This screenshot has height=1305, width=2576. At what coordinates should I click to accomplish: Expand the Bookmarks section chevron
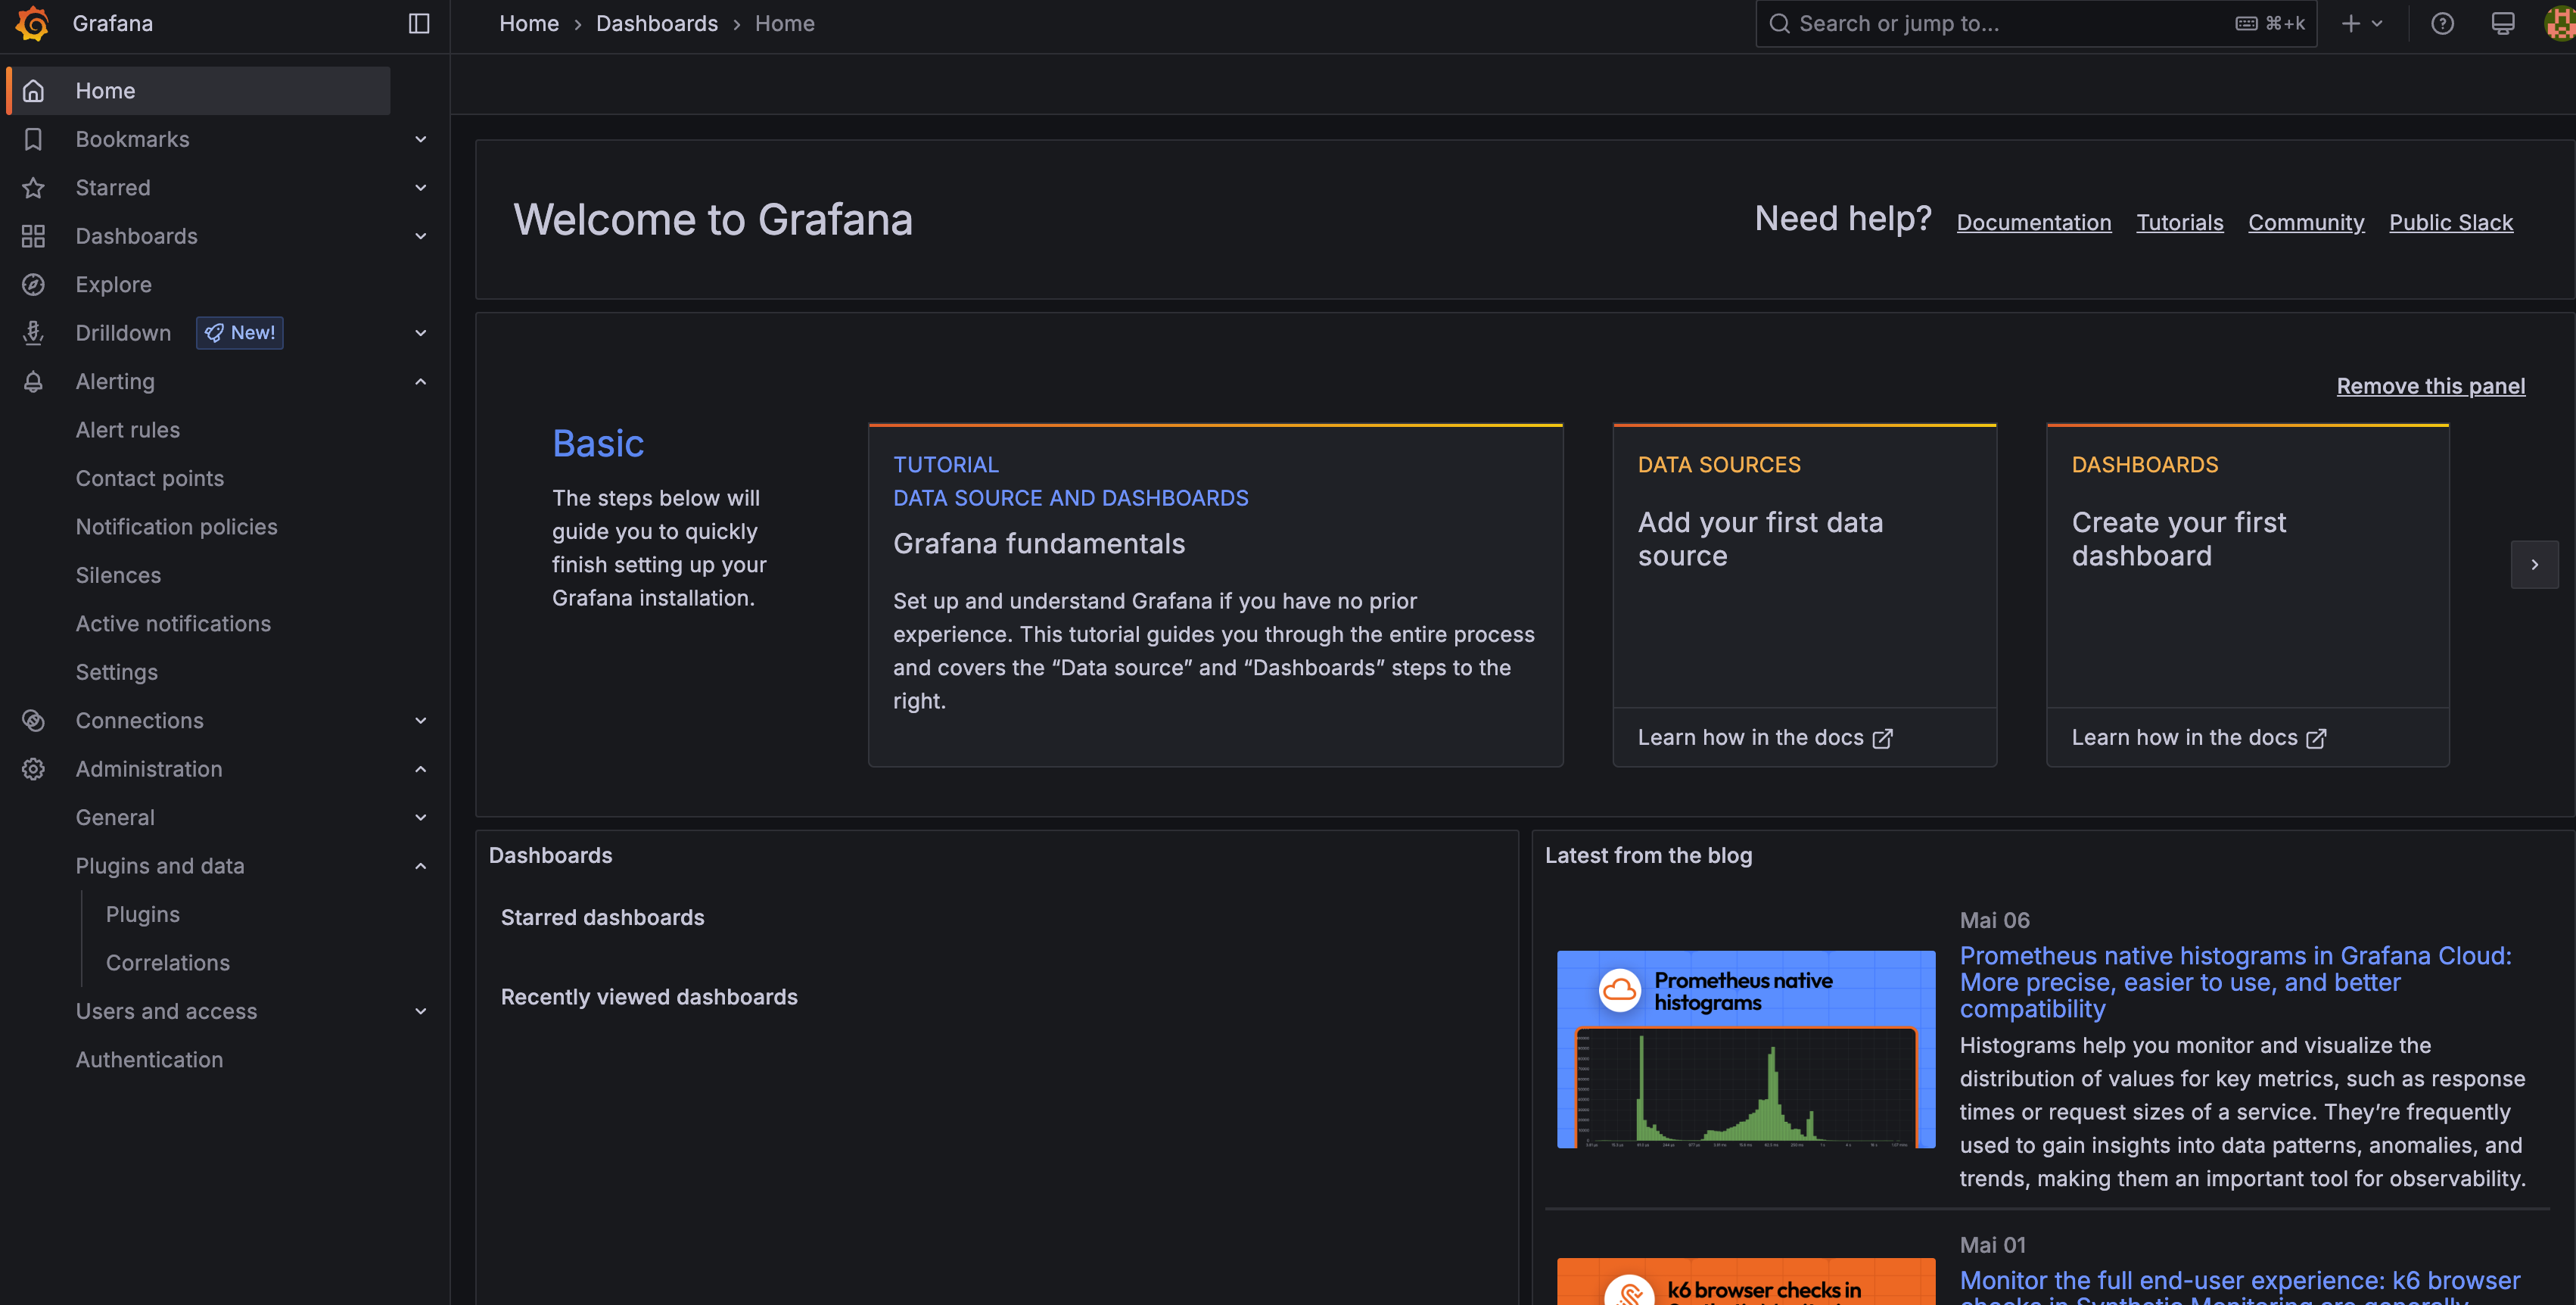pos(421,139)
